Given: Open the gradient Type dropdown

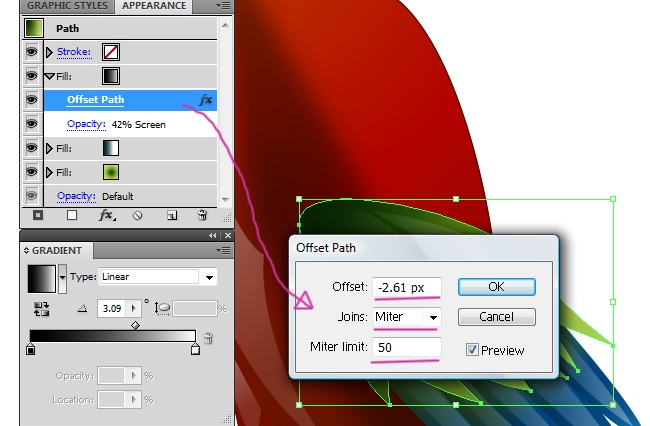Looking at the screenshot, I should [x=210, y=277].
